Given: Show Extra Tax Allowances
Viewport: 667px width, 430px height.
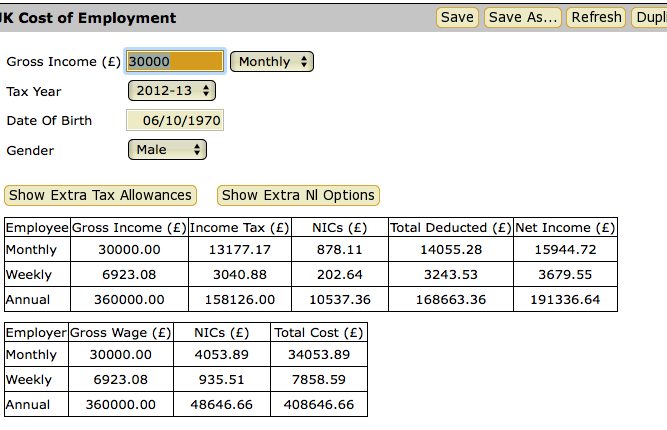Looking at the screenshot, I should pyautogui.click(x=100, y=195).
